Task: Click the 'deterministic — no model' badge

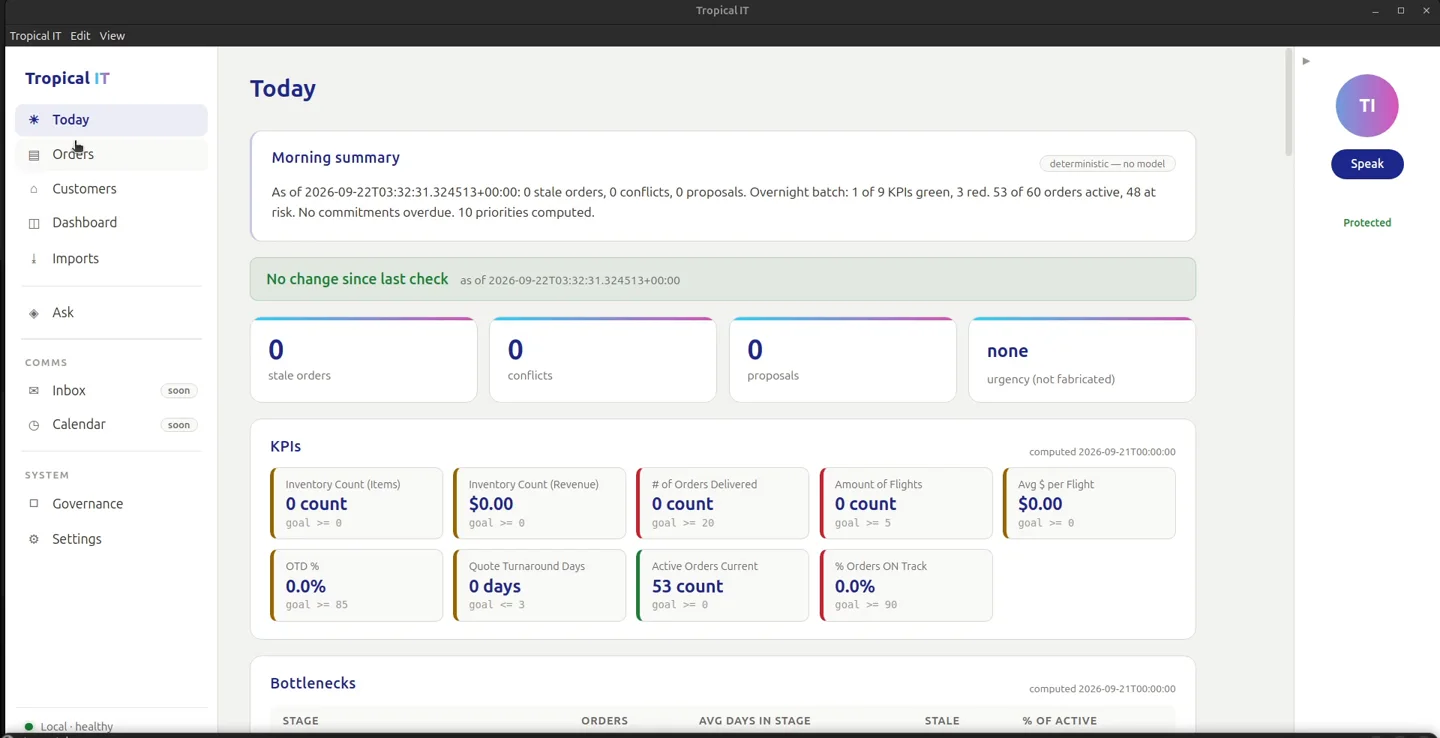Action: (1107, 164)
